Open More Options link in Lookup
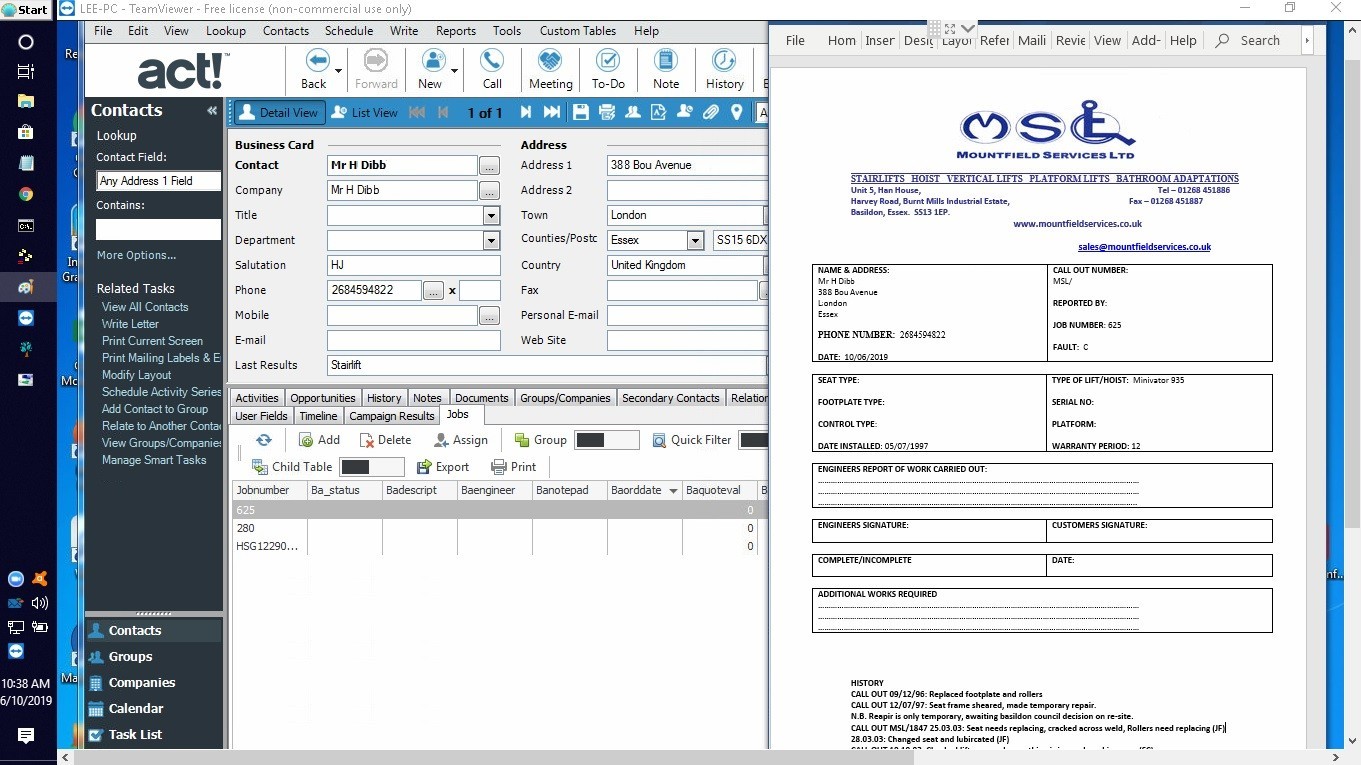 pos(136,255)
